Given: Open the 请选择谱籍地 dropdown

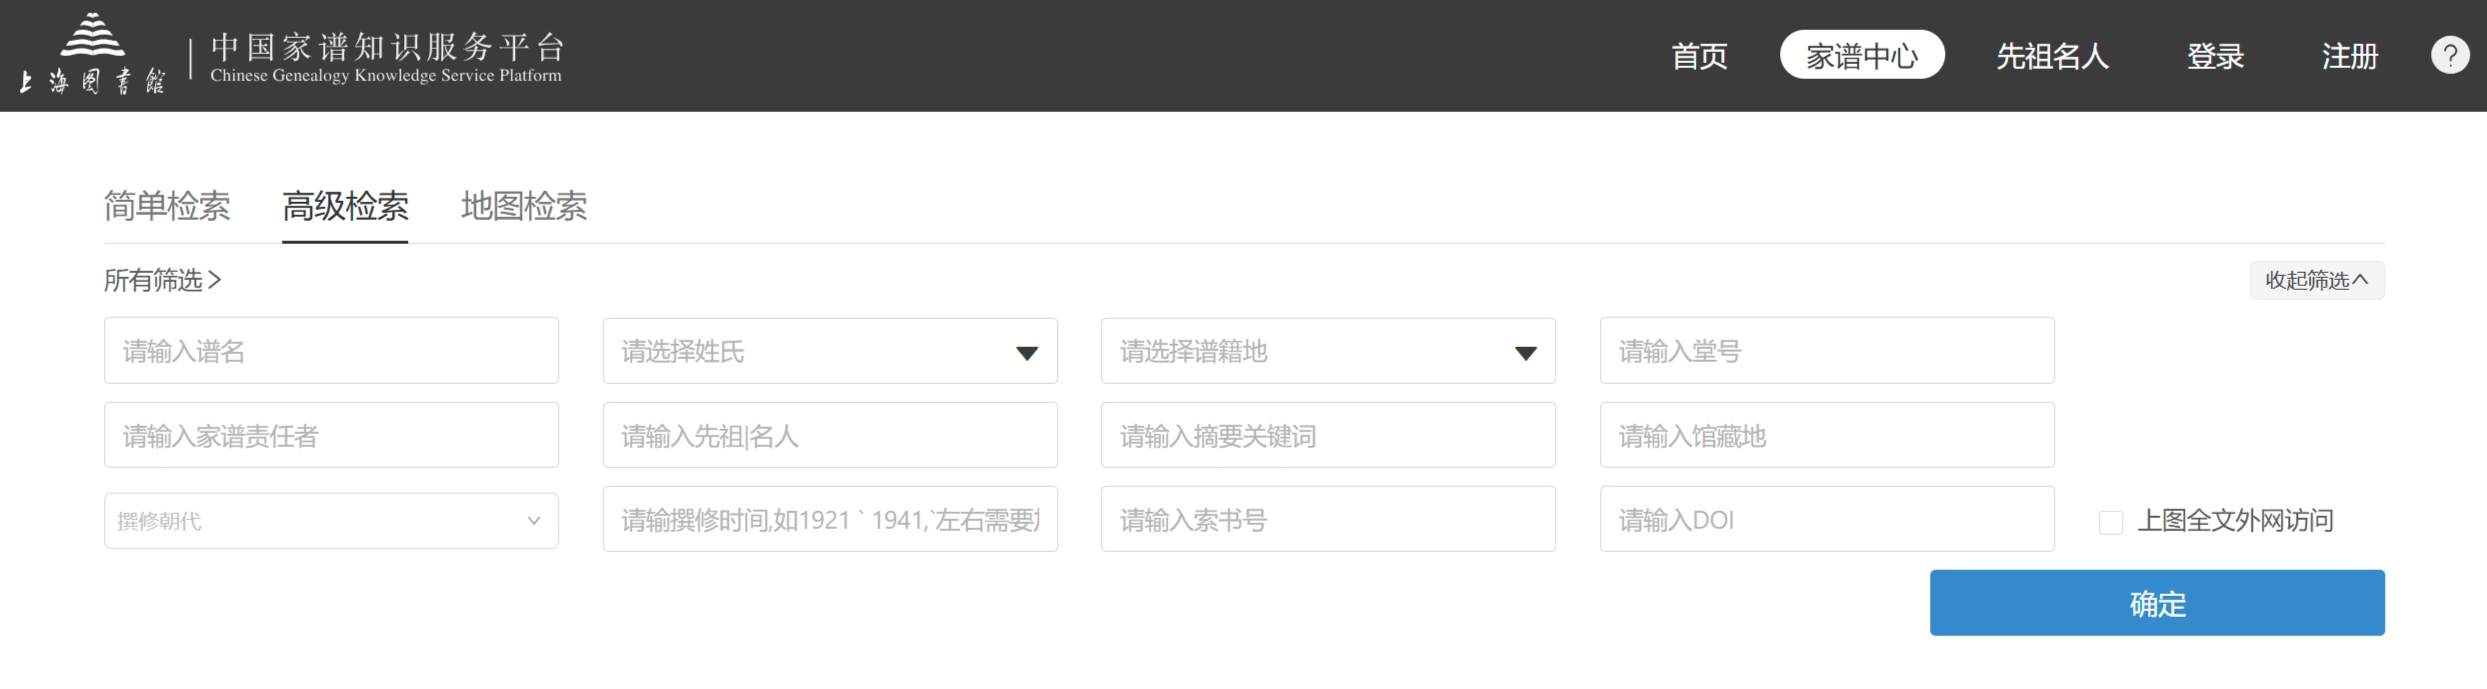Looking at the screenshot, I should coord(1328,351).
